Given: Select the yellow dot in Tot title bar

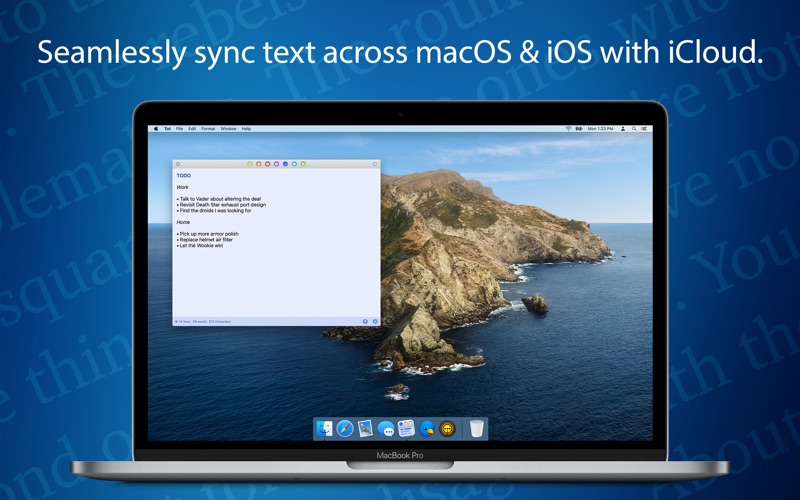Looking at the screenshot, I should point(249,164).
